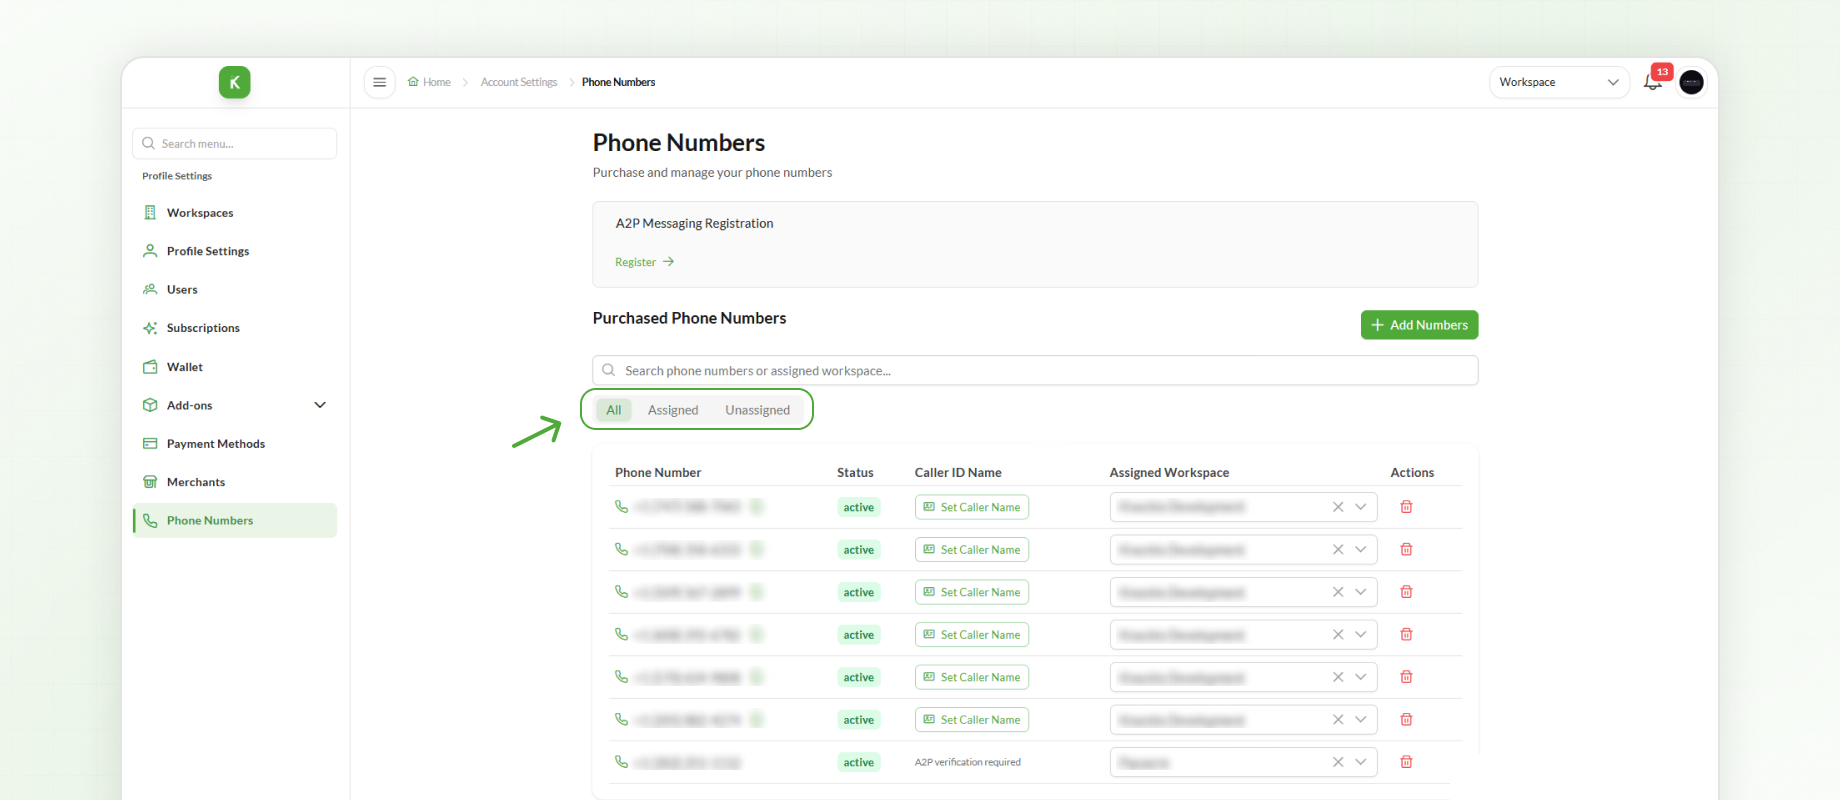Image resolution: width=1840 pixels, height=800 pixels.
Task: Click the 'Caller ID Name' column header
Action: tap(958, 473)
